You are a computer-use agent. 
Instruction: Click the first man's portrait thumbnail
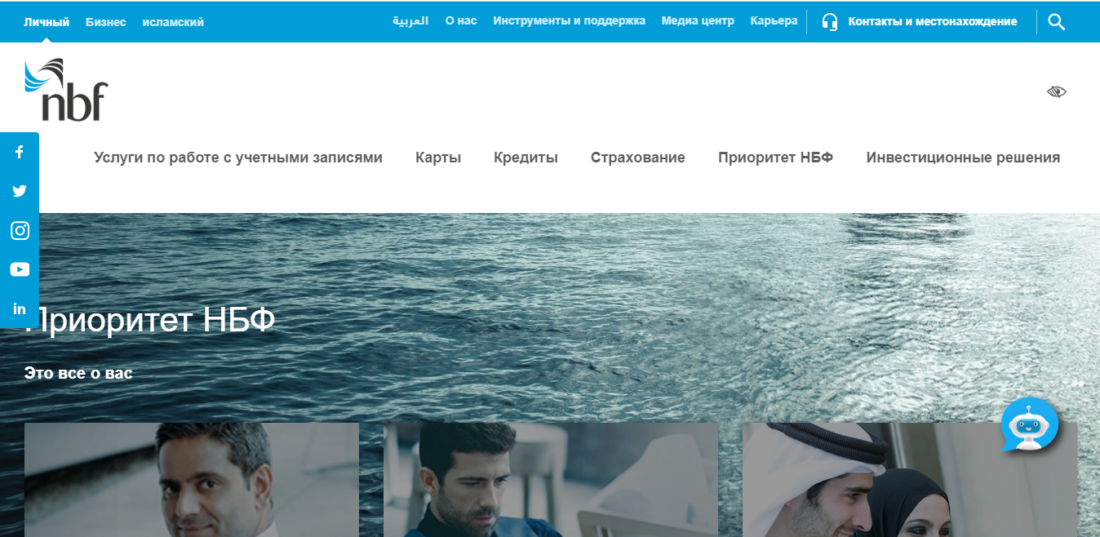pyautogui.click(x=191, y=480)
